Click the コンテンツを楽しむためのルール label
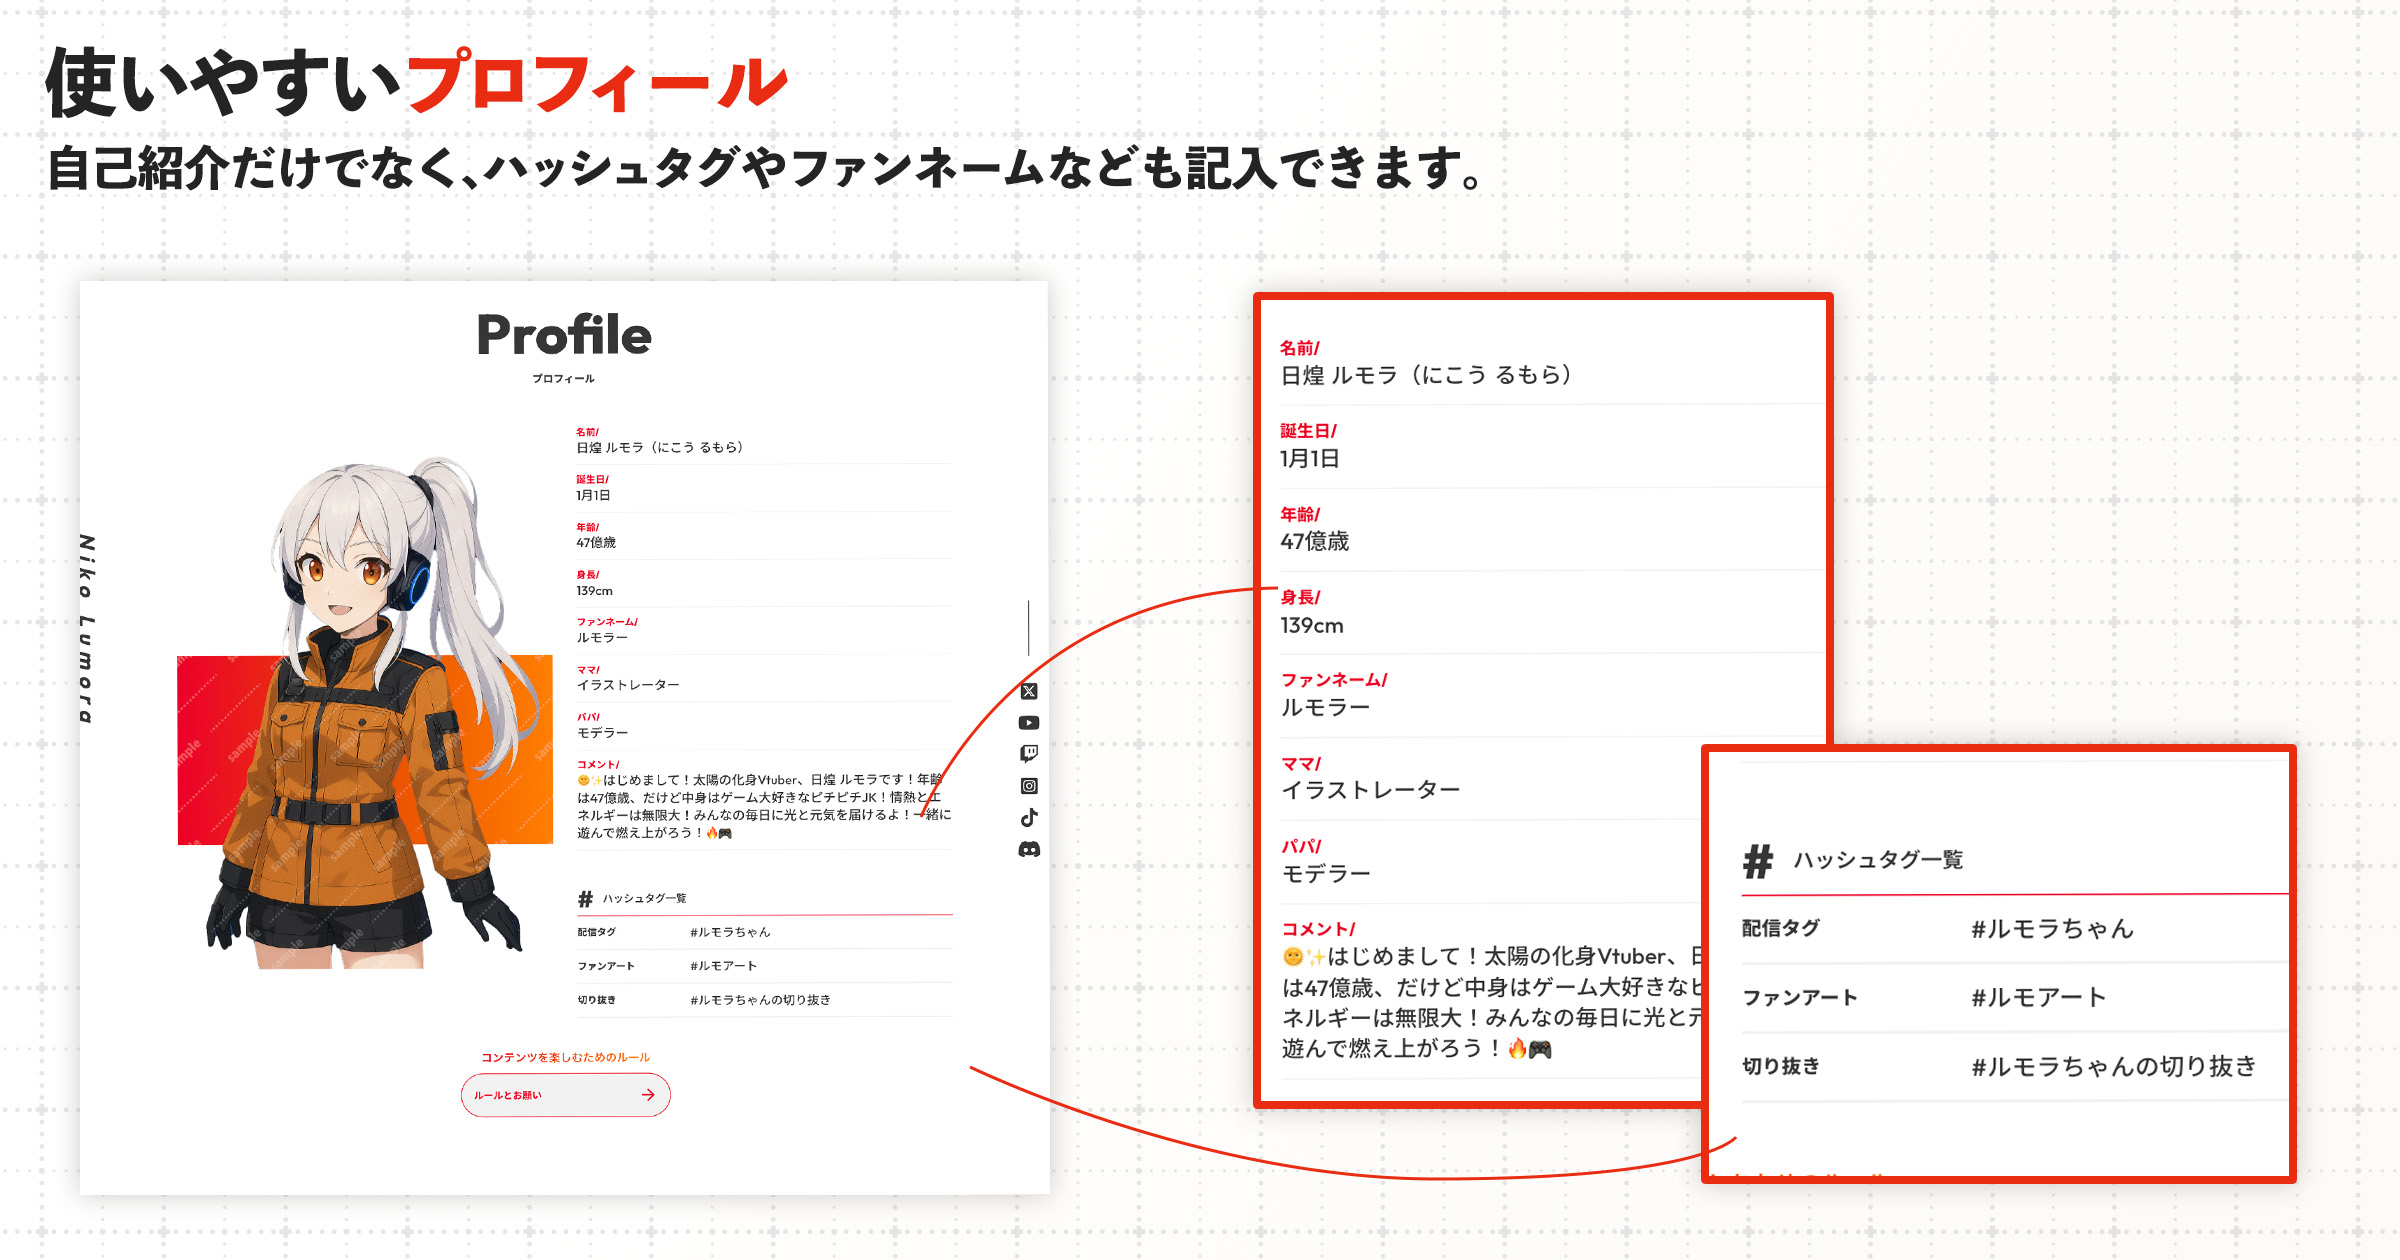2400x1260 pixels. tap(565, 1055)
